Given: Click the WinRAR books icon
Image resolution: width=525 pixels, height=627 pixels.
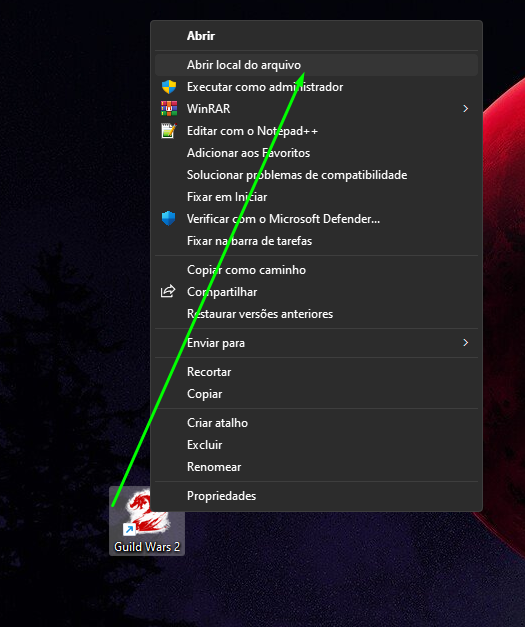Looking at the screenshot, I should [x=169, y=109].
